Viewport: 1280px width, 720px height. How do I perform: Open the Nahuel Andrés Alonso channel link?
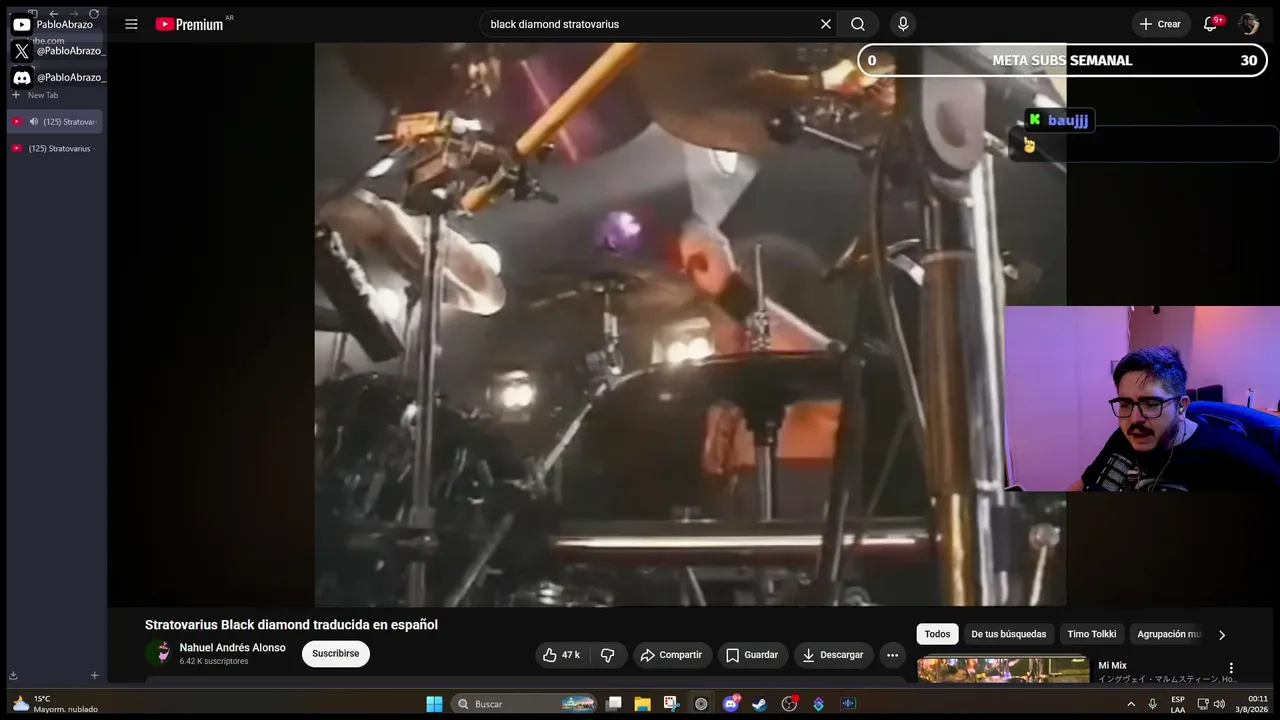(x=232, y=648)
